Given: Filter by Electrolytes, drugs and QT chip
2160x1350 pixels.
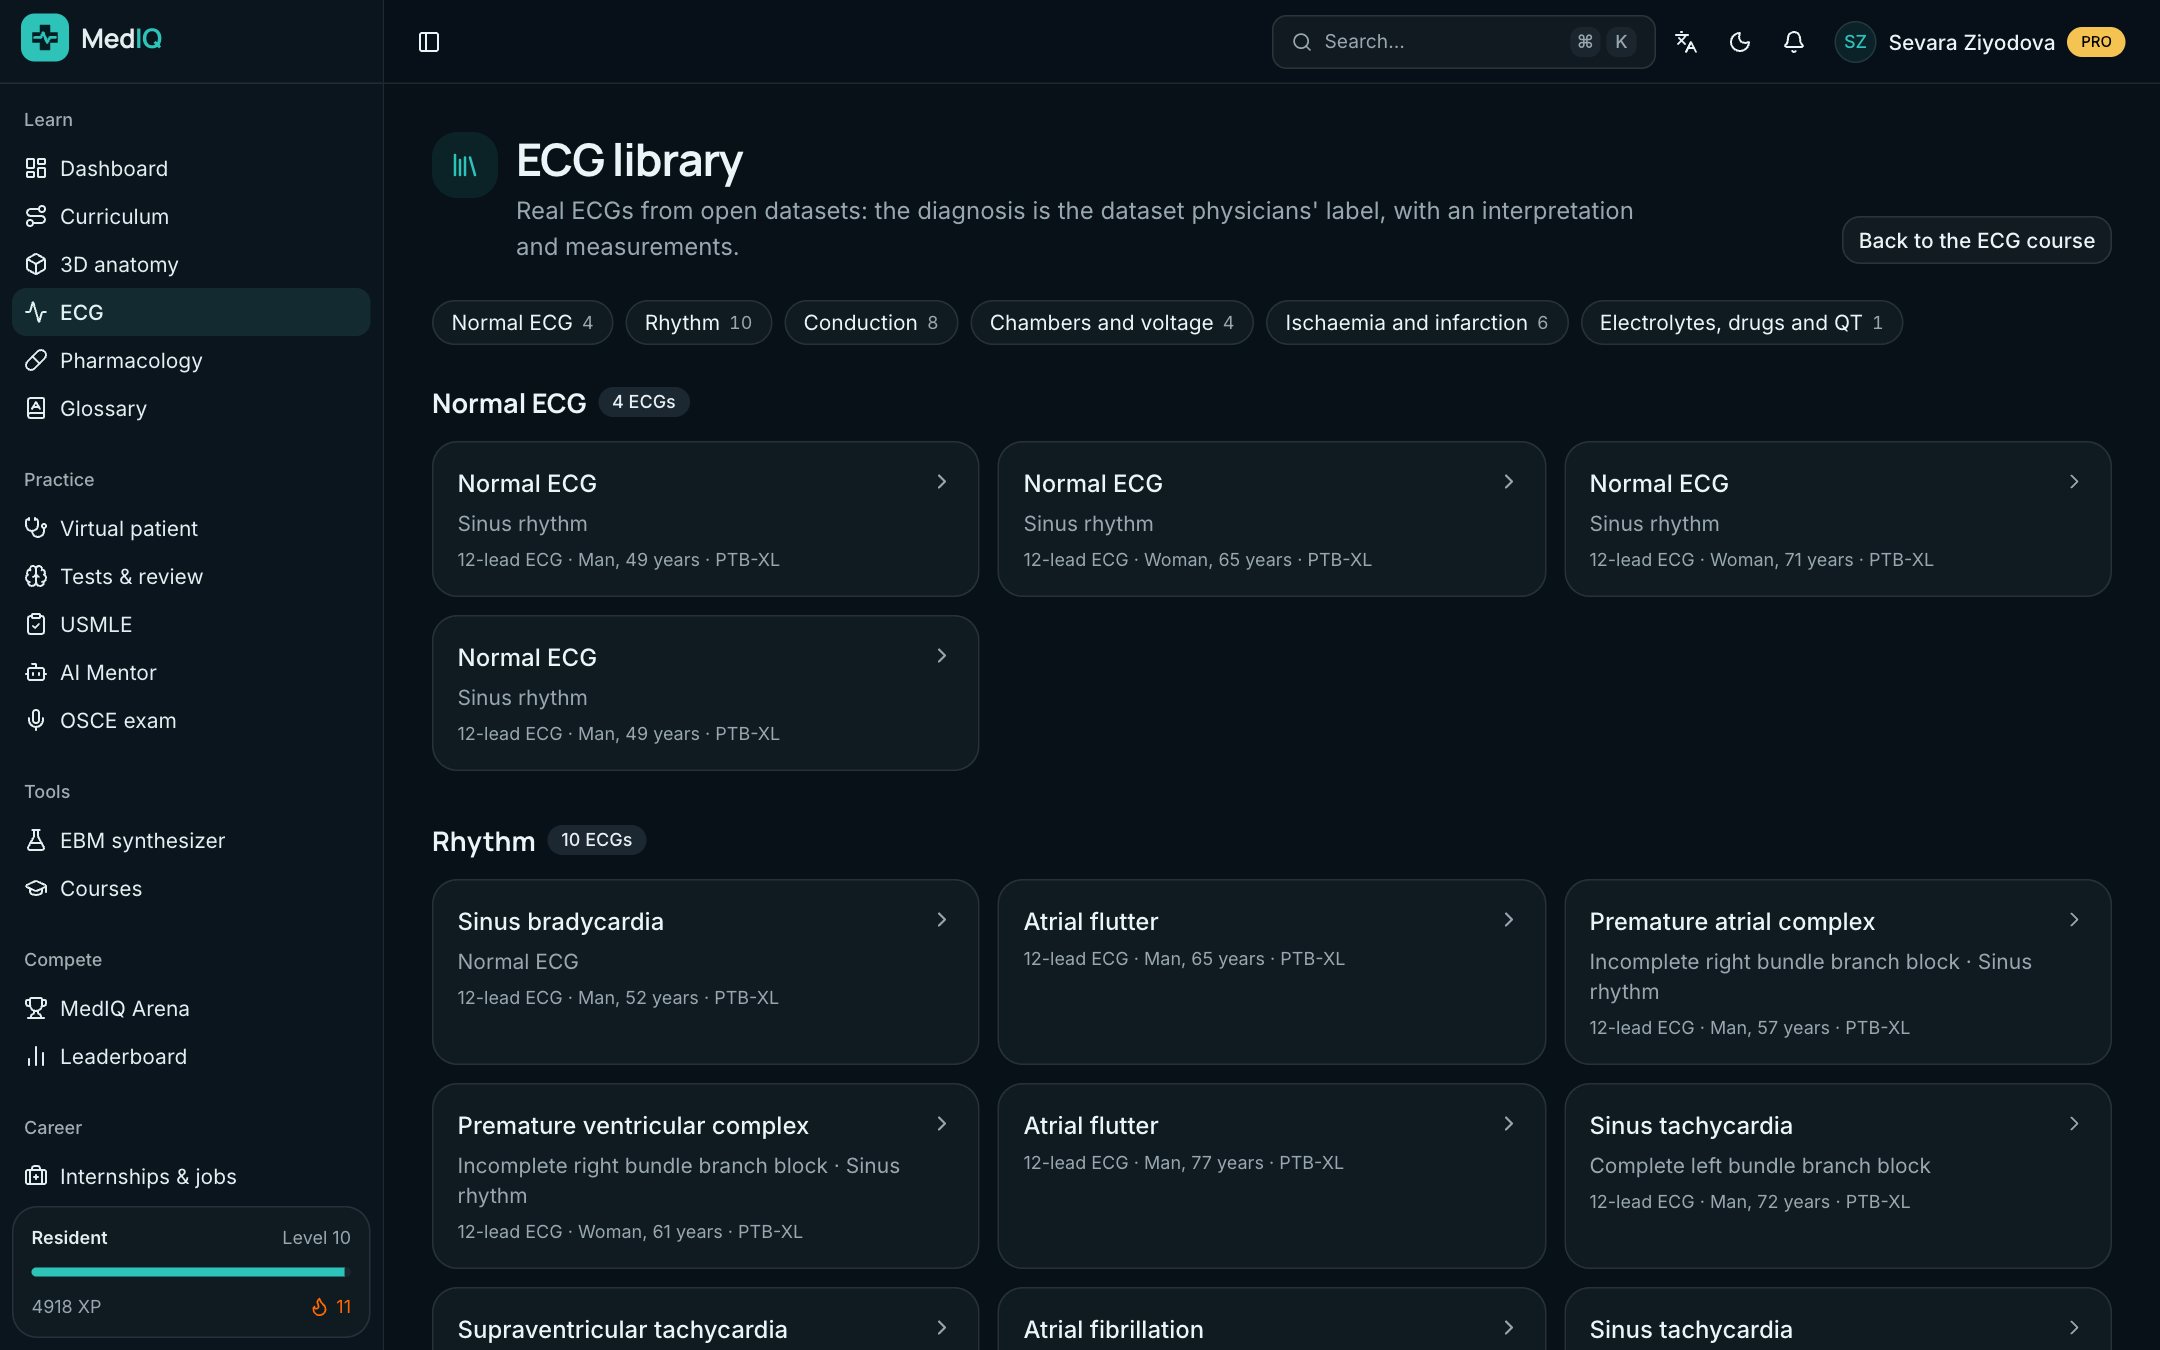Looking at the screenshot, I should (1741, 323).
